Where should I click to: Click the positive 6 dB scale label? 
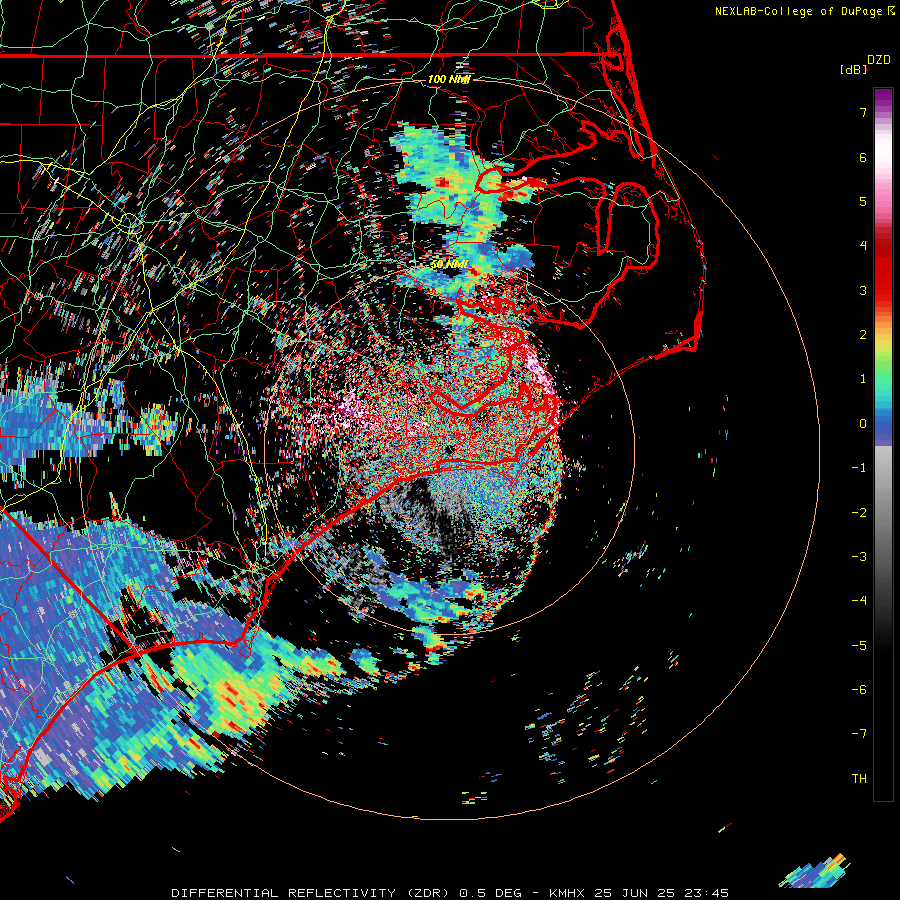pos(863,157)
